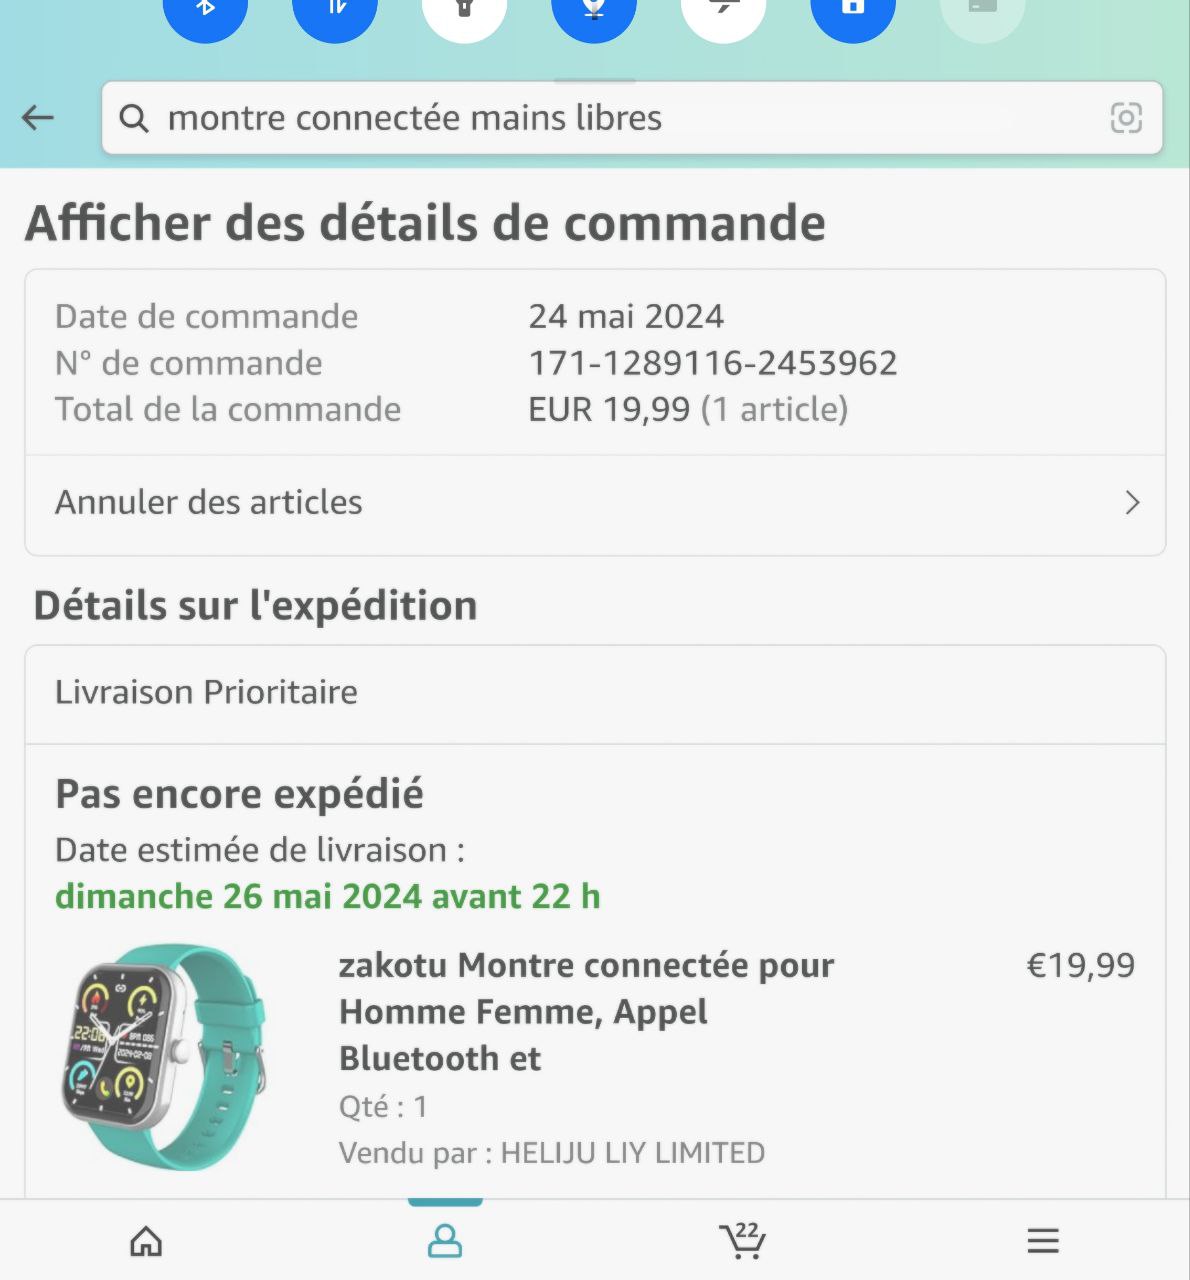This screenshot has height=1280, width=1190.
Task: Open the camera lens scan search
Action: click(x=1126, y=118)
